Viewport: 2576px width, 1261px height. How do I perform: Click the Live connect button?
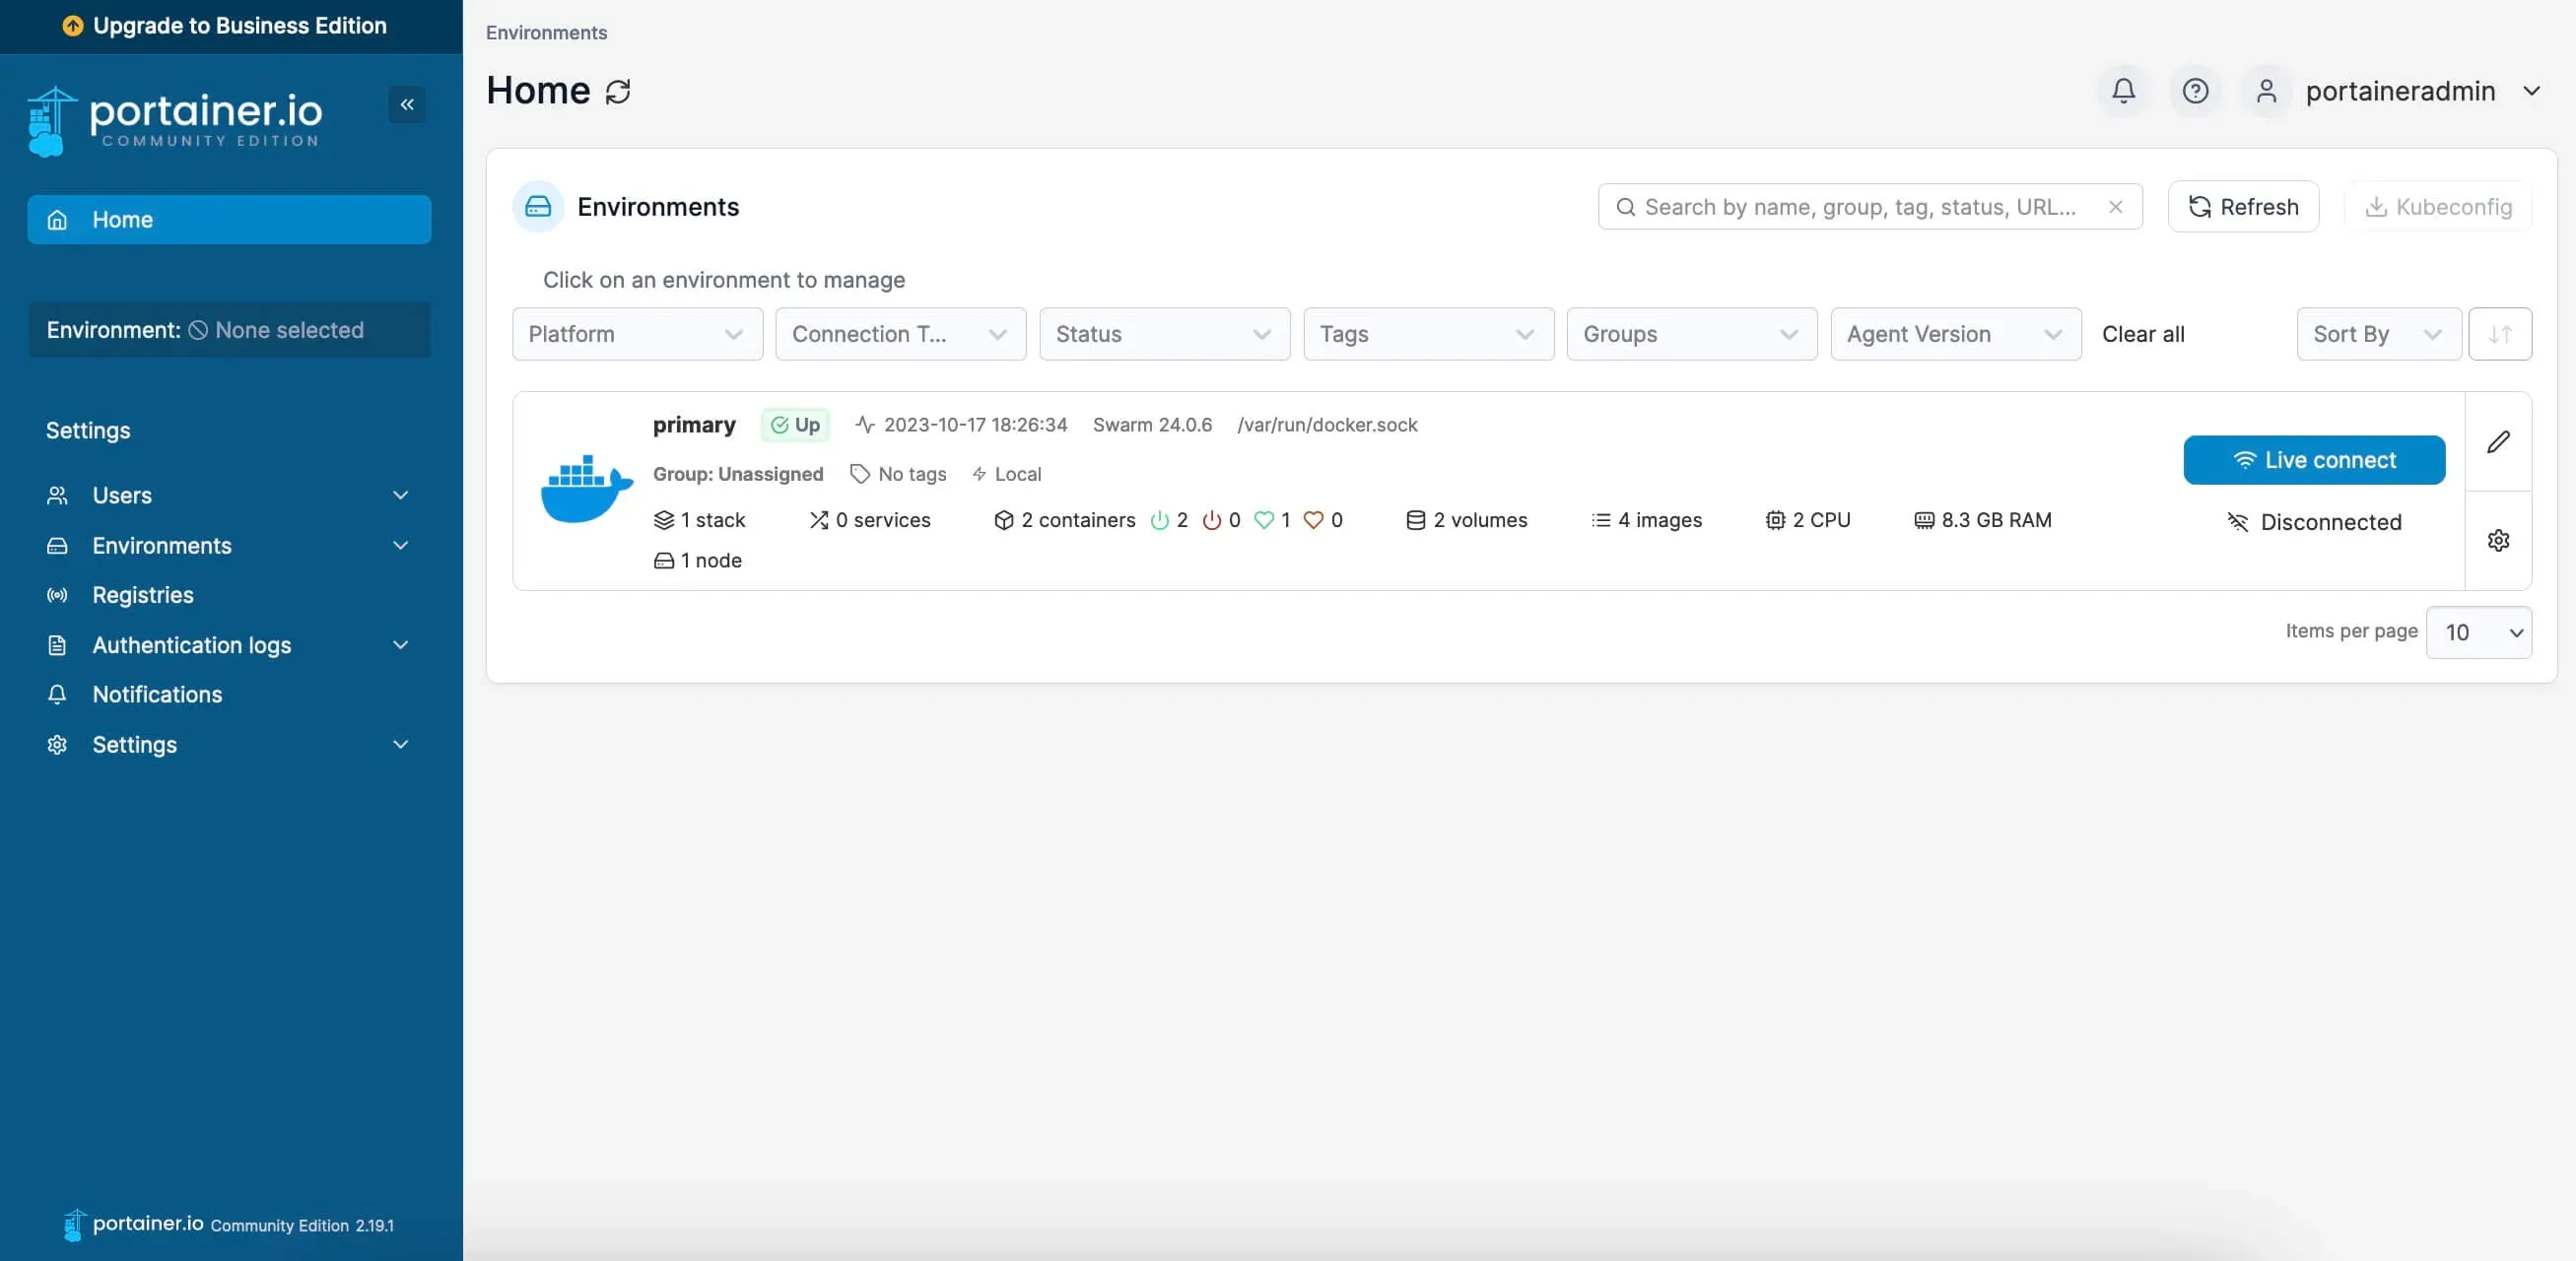pos(2314,460)
